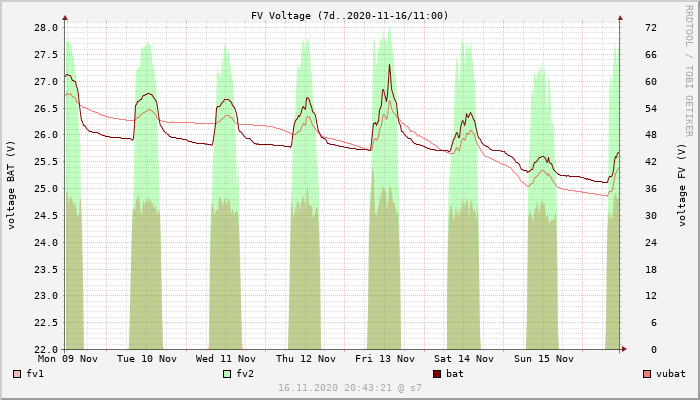
Task: Click the 'voltage BAT (V)' axis title
Action: 11,185
